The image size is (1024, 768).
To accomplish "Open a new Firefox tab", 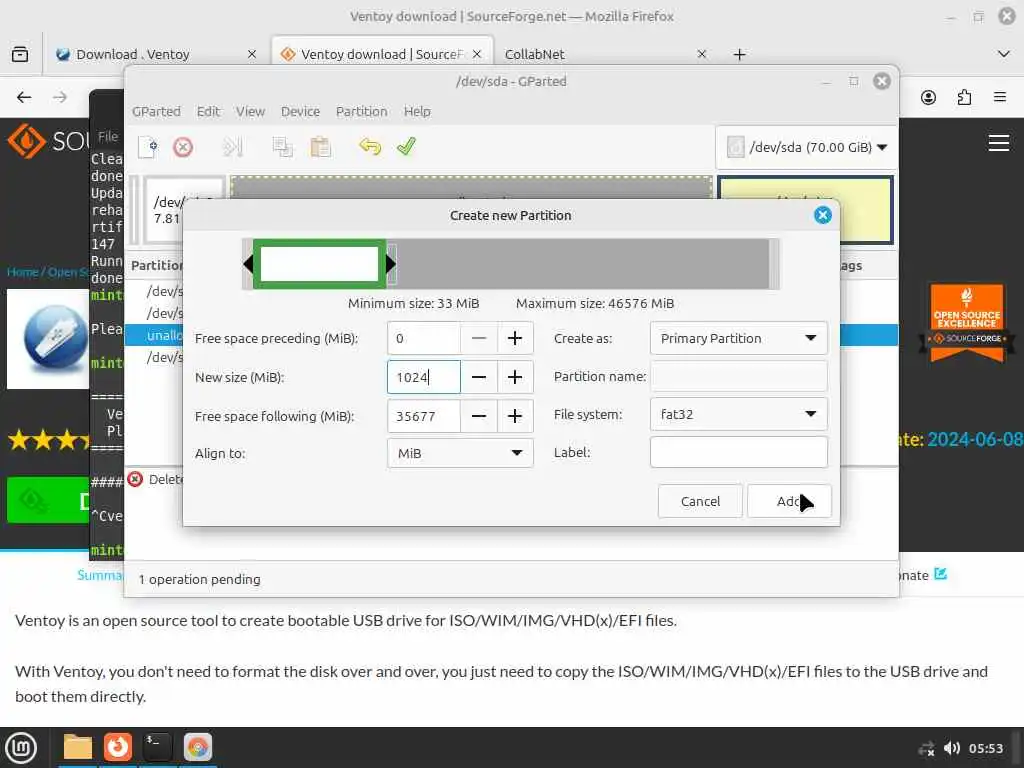I will click(739, 54).
